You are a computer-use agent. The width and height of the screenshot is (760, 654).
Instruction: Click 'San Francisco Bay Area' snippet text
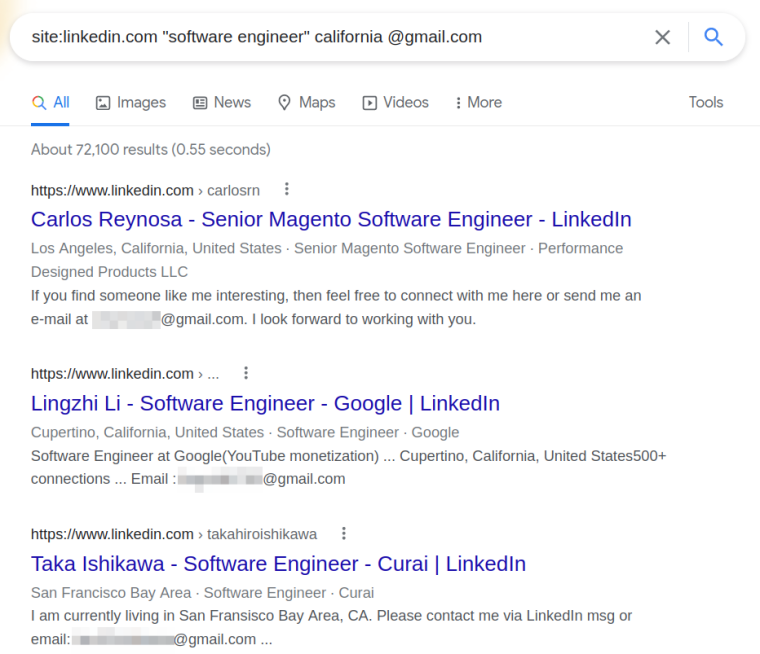tap(111, 592)
